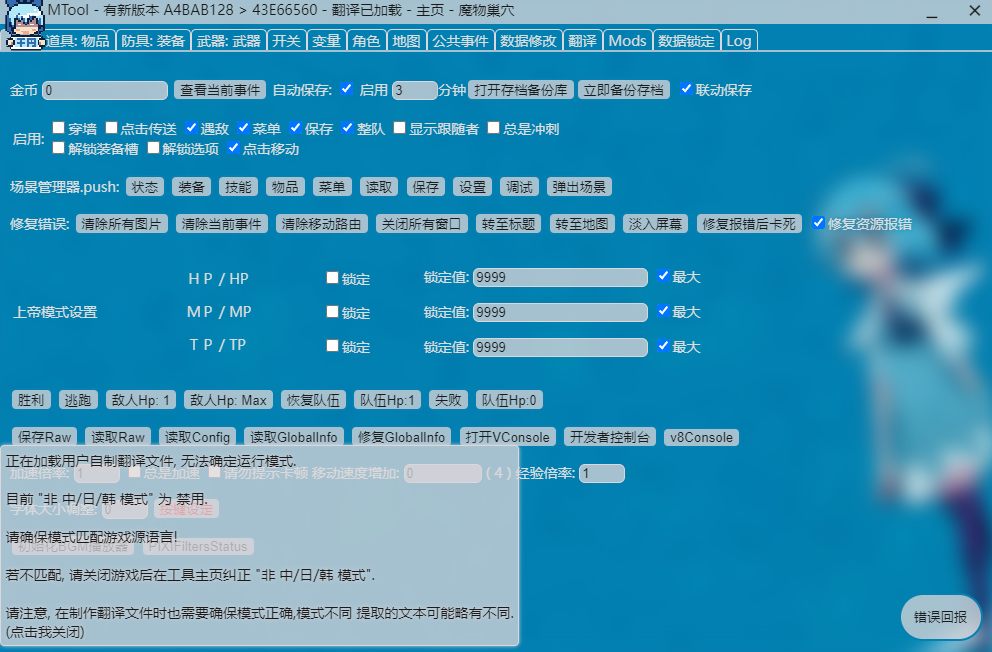The width and height of the screenshot is (992, 652).
Task: Click the 错误回报 button
Action: 940,617
